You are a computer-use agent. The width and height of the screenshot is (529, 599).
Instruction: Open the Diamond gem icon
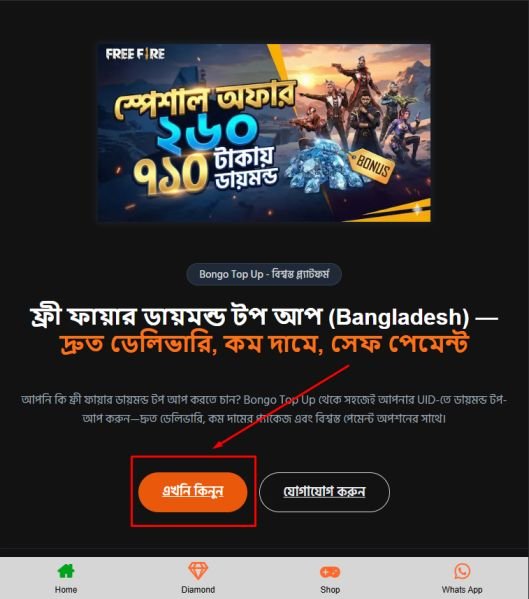click(198, 571)
